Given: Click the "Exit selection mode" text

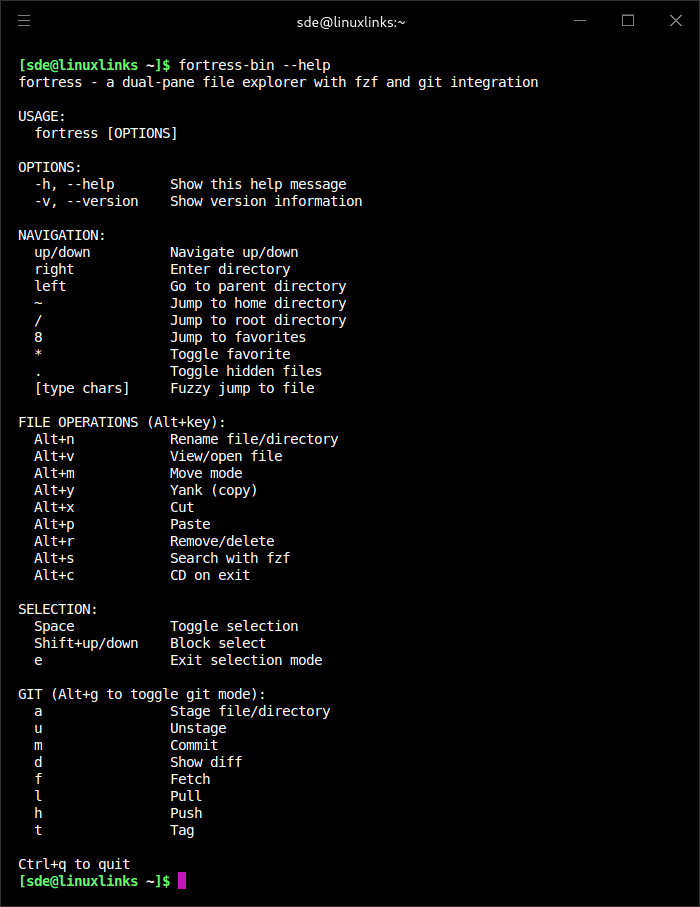Looking at the screenshot, I should [246, 660].
